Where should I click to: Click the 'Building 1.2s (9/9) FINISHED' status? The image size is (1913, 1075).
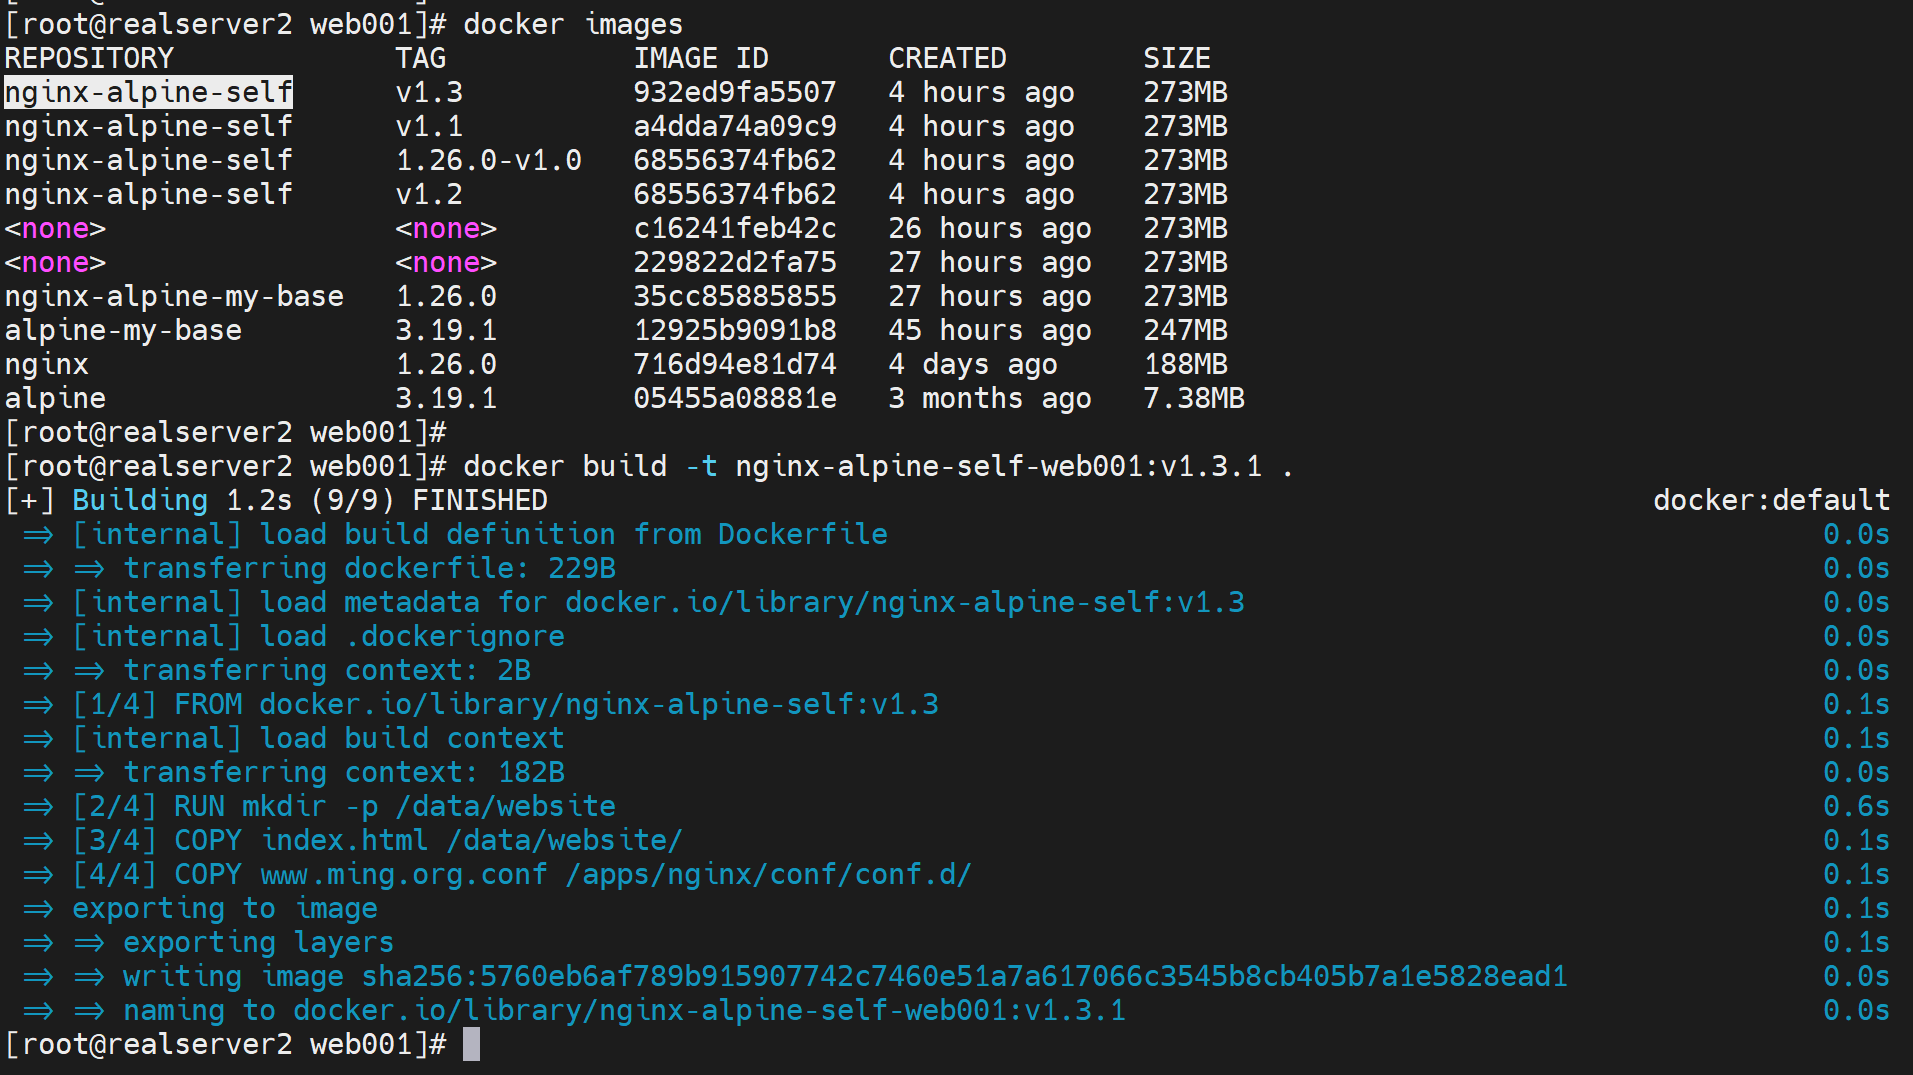pyautogui.click(x=310, y=501)
